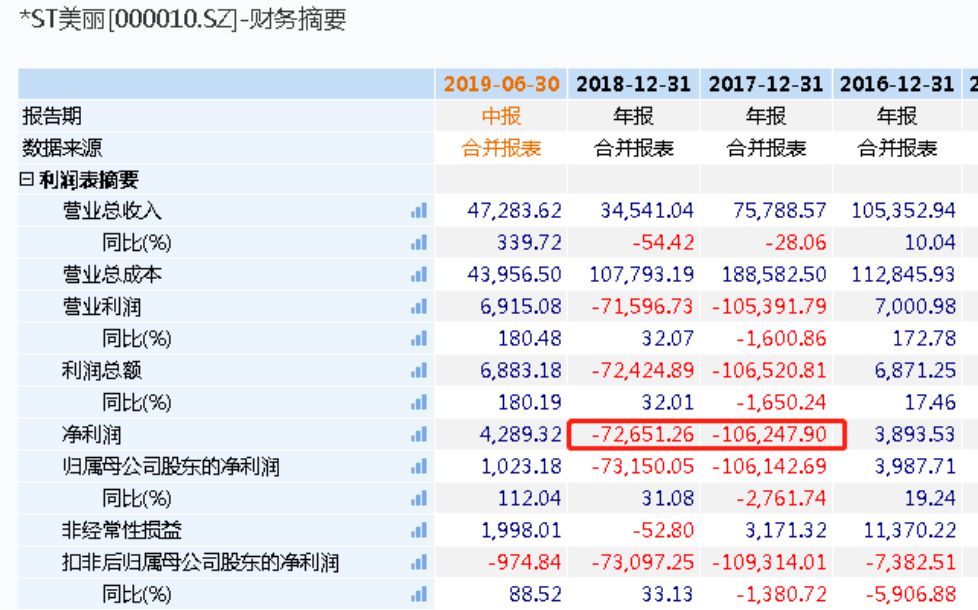
Task: Select the 营业总成本 row label
Action: pos(112,274)
